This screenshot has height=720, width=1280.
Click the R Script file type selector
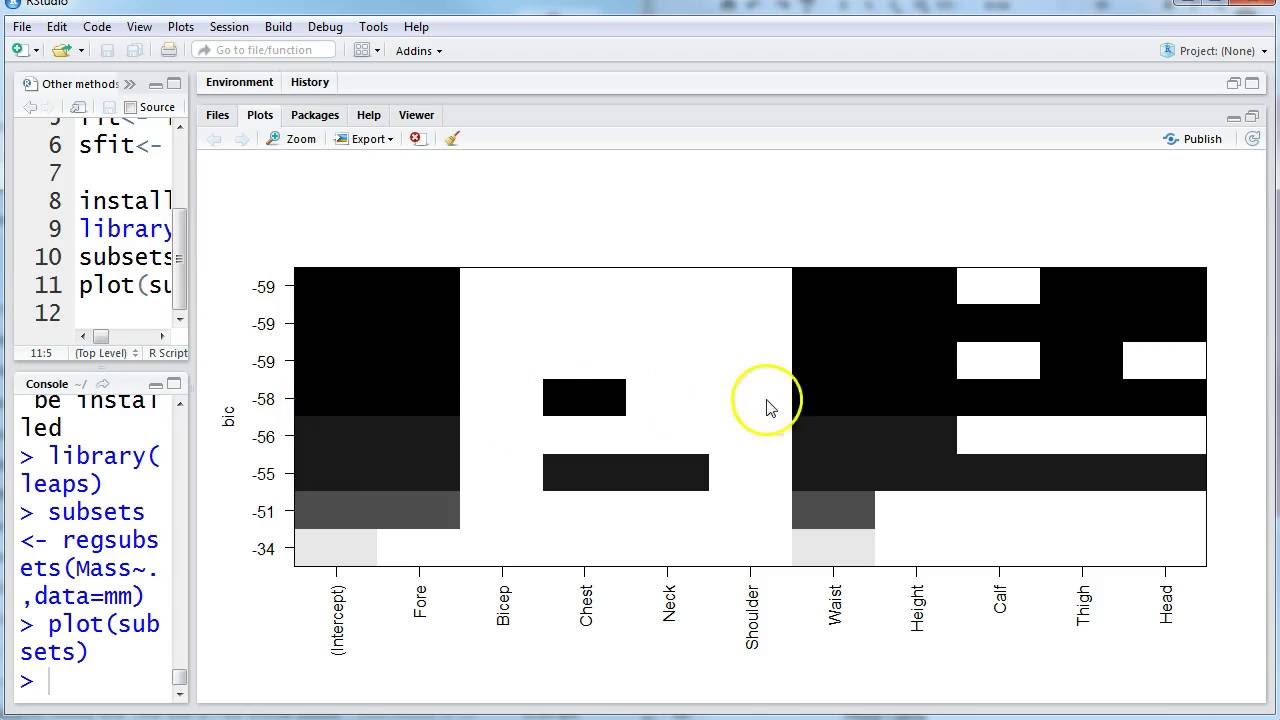click(x=167, y=353)
